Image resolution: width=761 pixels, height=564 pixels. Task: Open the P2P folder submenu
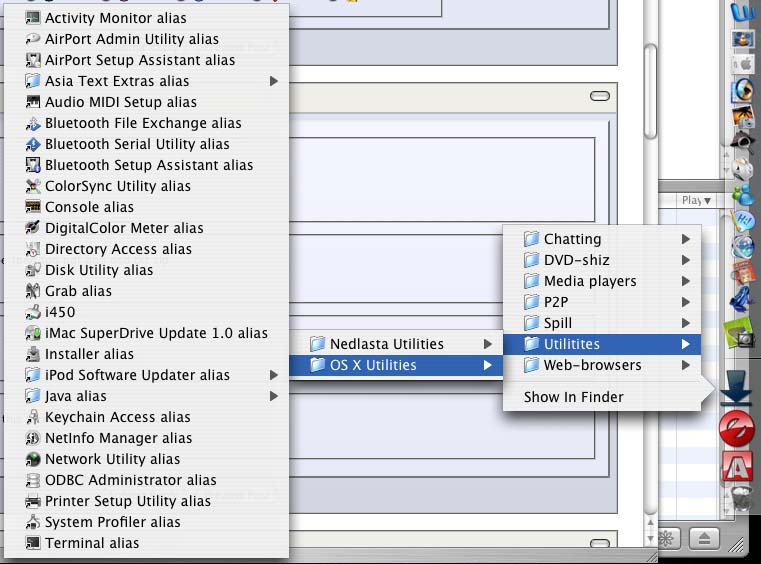(x=602, y=302)
